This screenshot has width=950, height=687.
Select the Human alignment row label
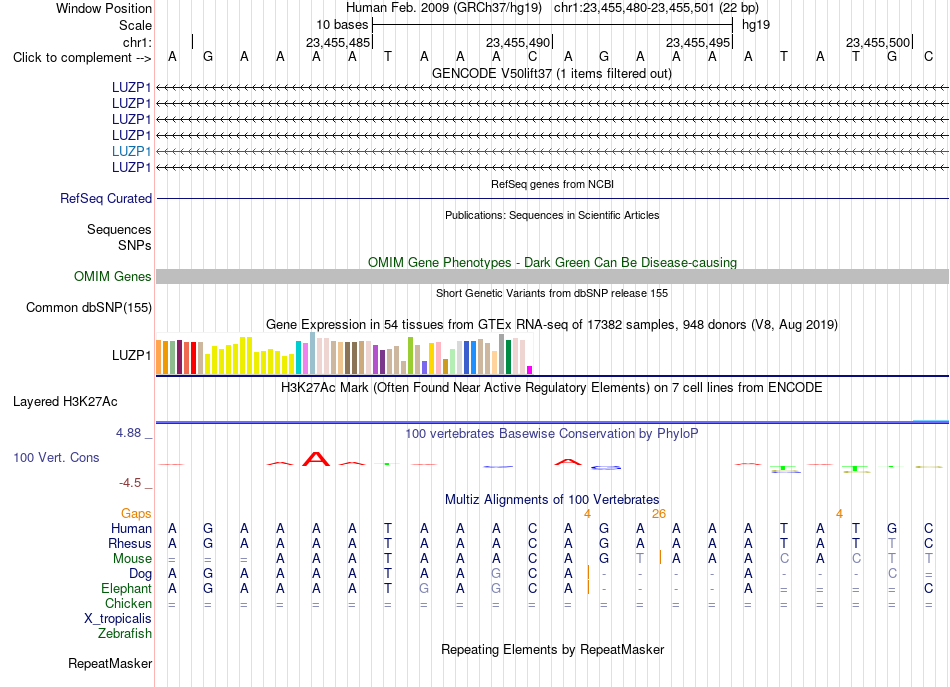tap(131, 529)
